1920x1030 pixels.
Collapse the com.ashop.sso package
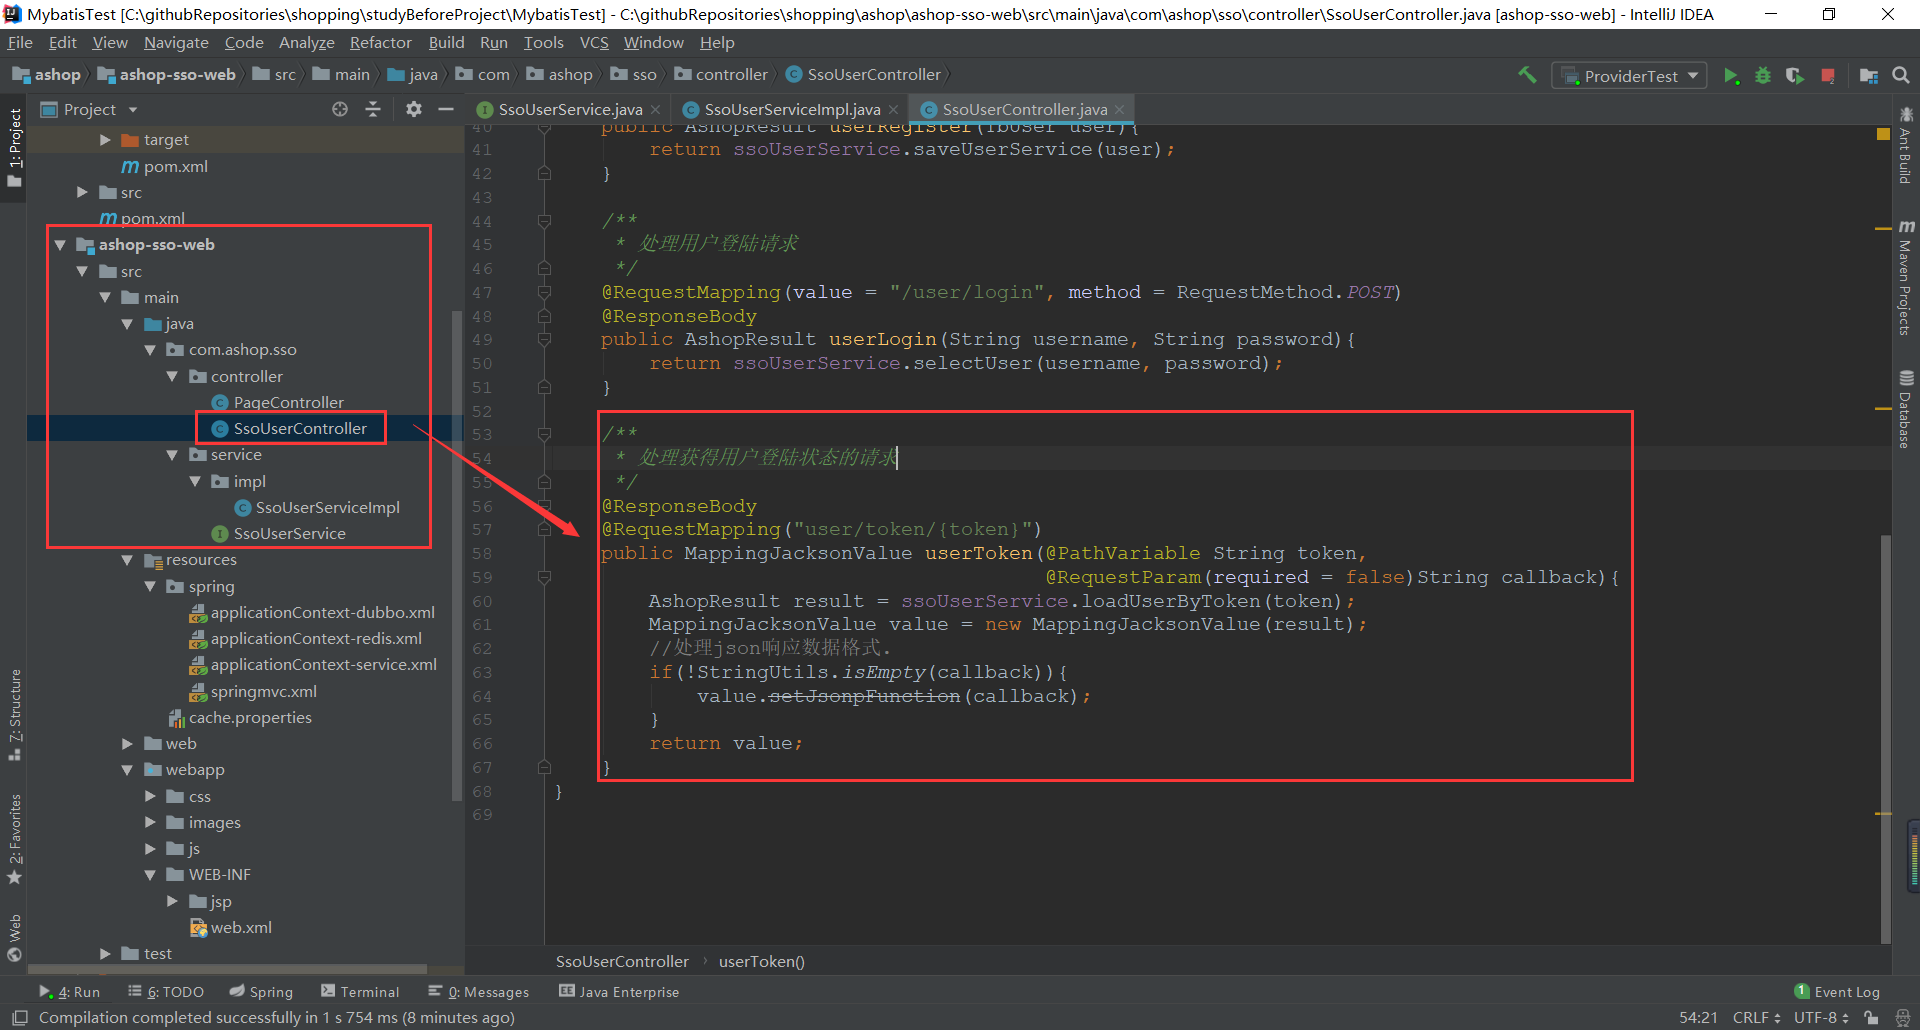(x=150, y=350)
